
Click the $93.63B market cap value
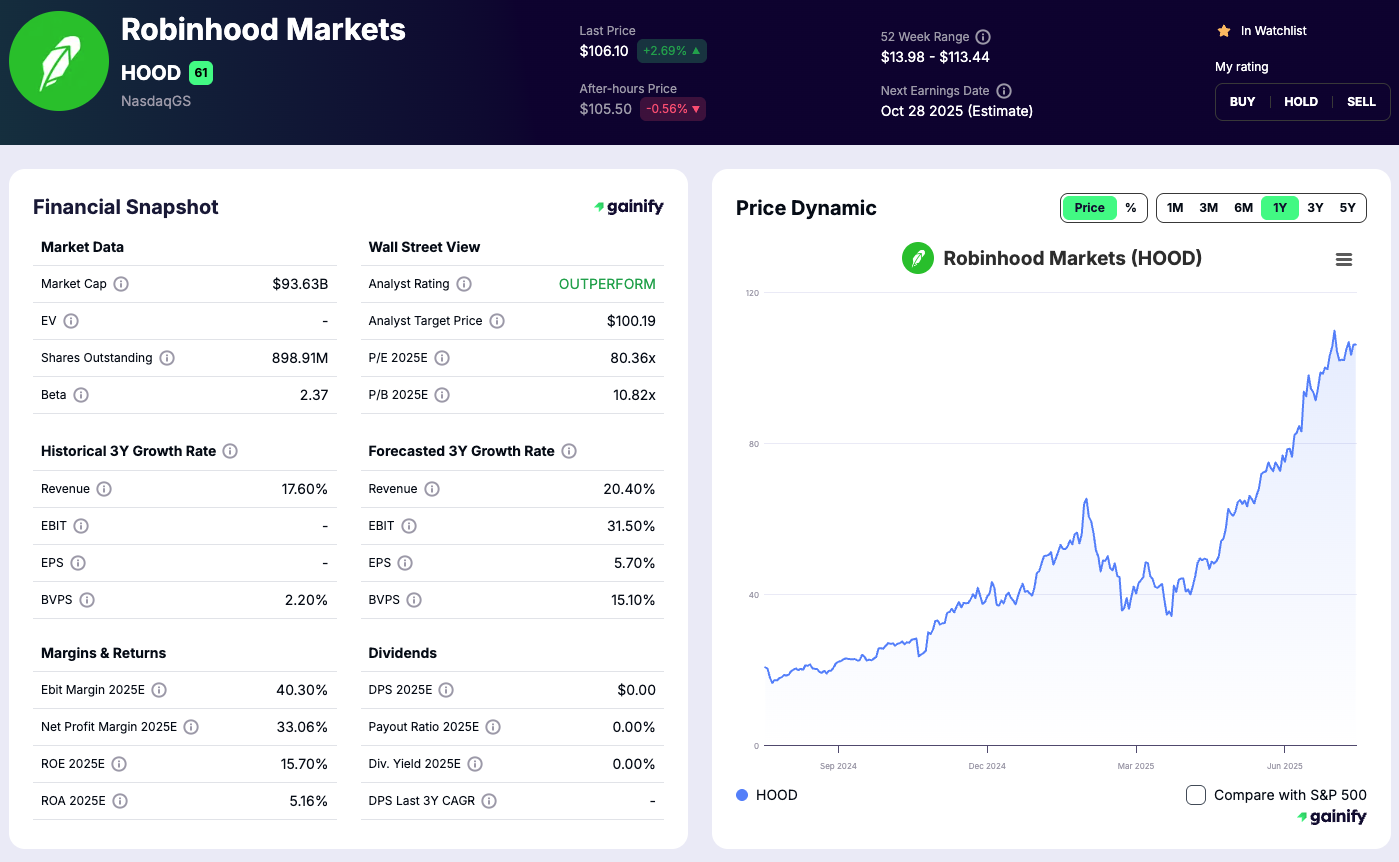click(x=300, y=284)
